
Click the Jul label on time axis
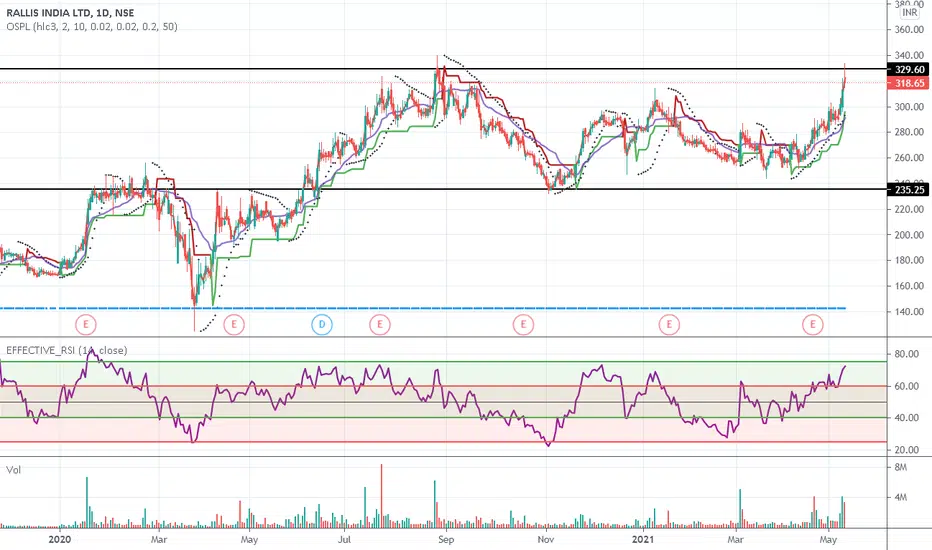pos(344,539)
